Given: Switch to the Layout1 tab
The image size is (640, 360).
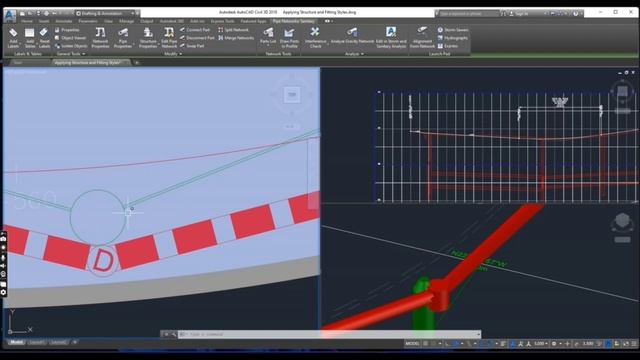Looking at the screenshot, I should 36,342.
